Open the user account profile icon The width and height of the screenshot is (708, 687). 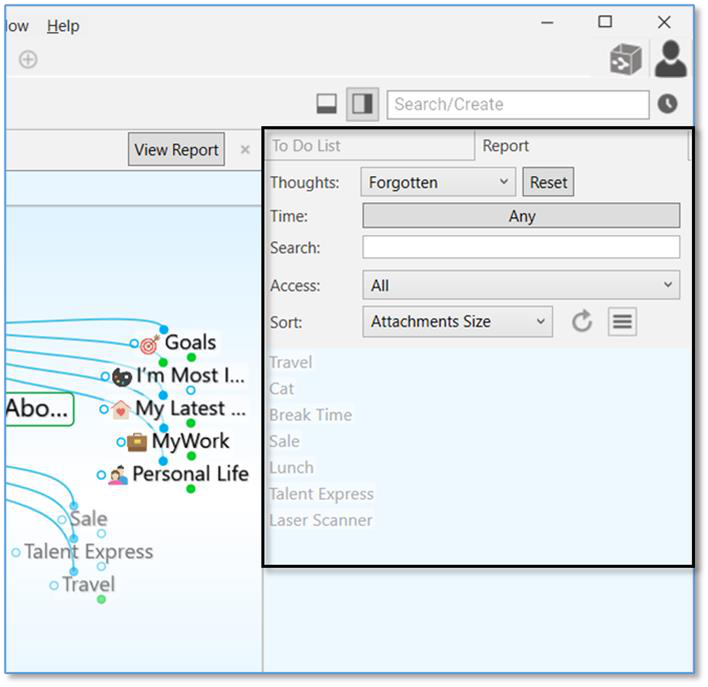(670, 59)
